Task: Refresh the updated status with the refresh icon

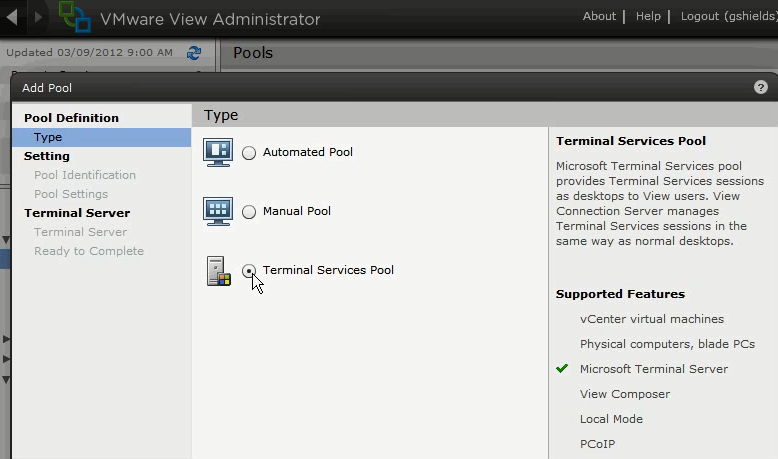Action: tap(194, 53)
